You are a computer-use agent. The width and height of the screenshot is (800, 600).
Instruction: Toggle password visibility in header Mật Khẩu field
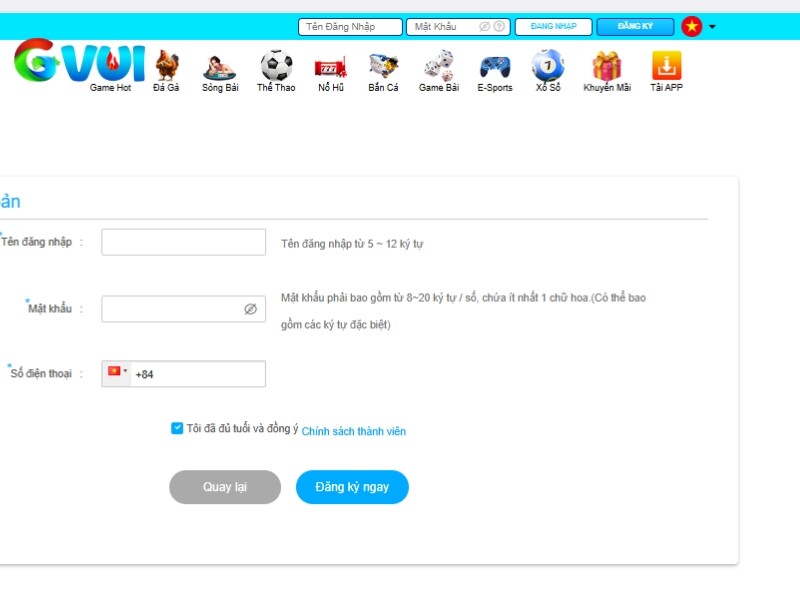tap(484, 27)
